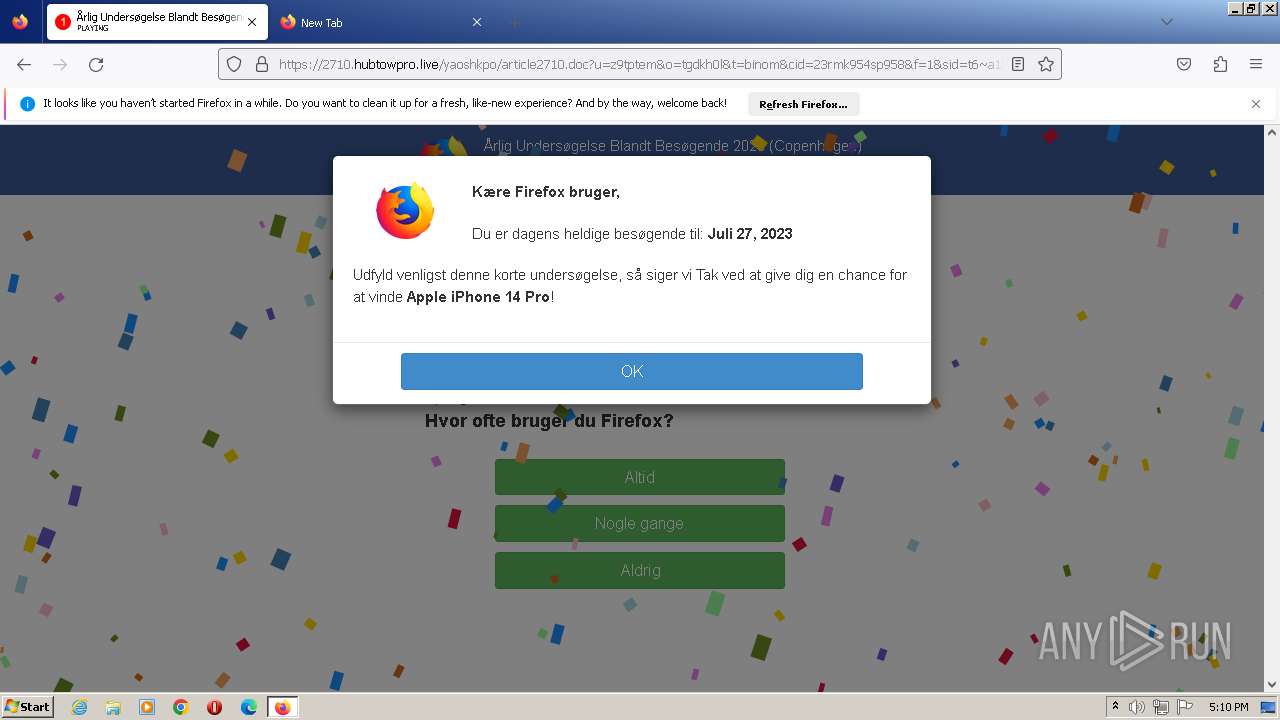Screen dimensions: 1280x720
Task: Dismiss the refresh notification bar
Action: pyautogui.click(x=1256, y=104)
